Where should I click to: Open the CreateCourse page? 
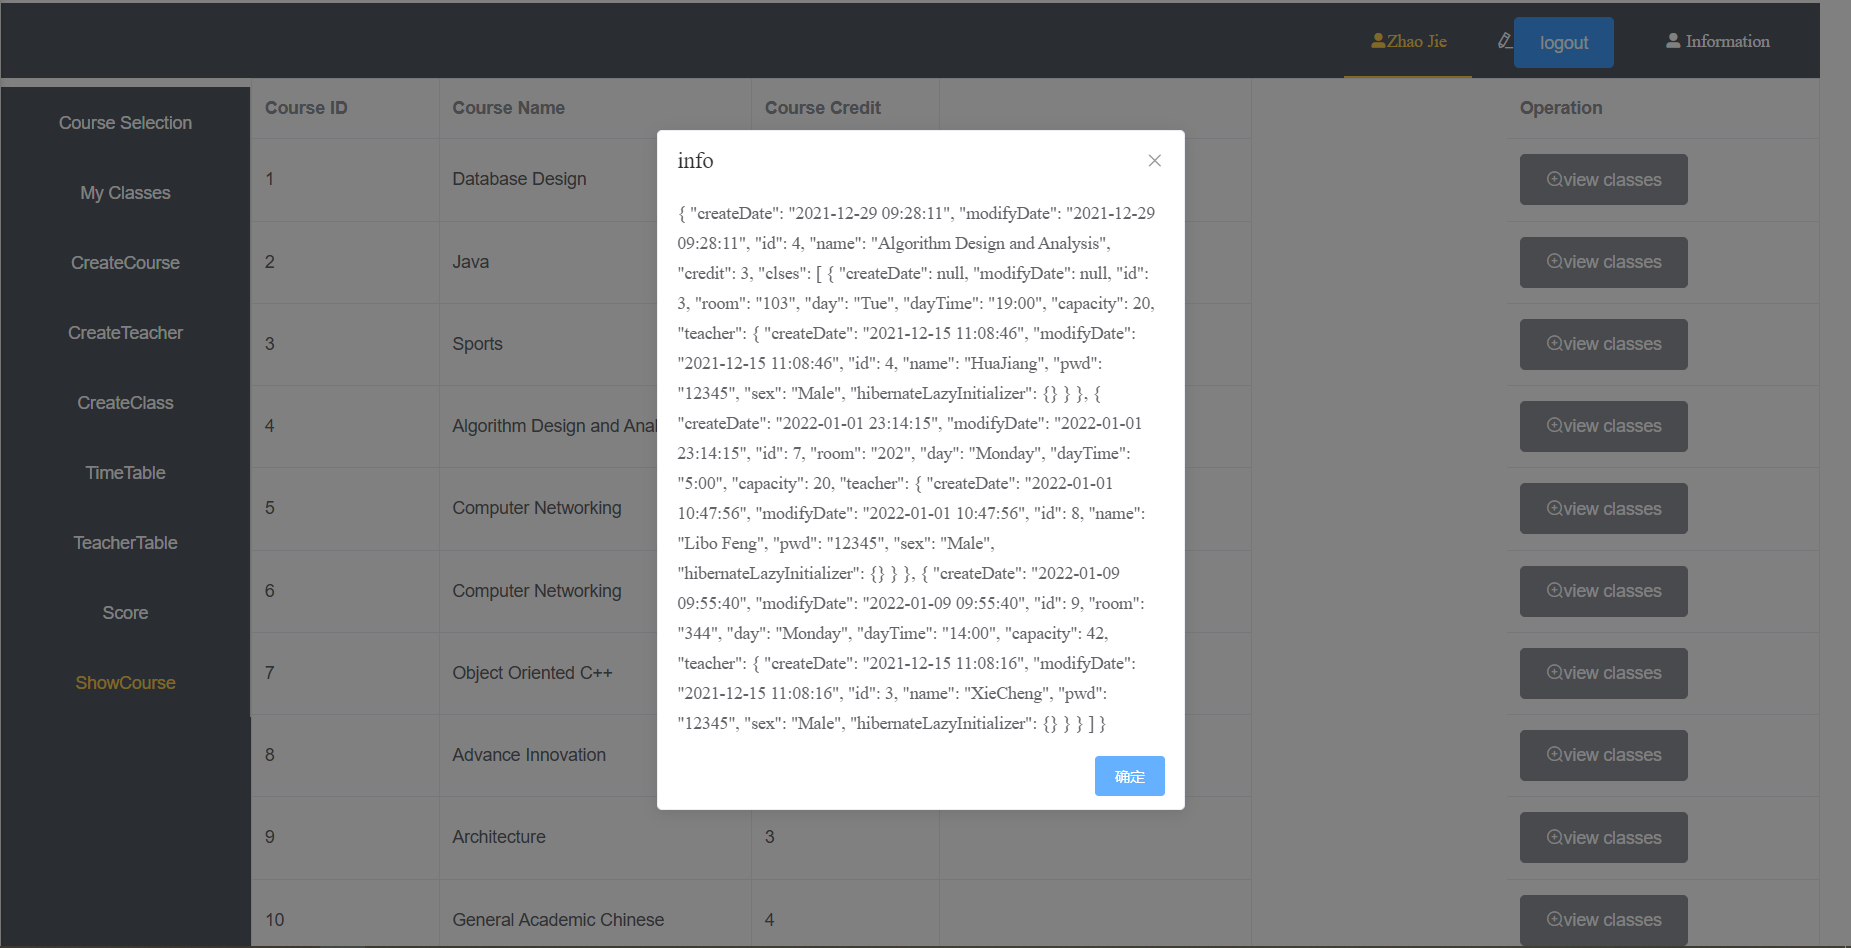125,262
